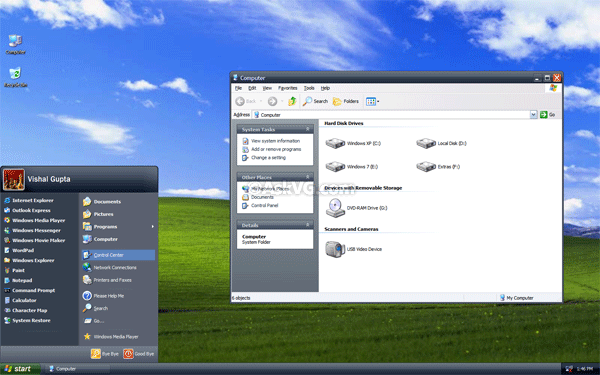Launch Notepad from Start menu
600x375 pixels.
pos(18,280)
